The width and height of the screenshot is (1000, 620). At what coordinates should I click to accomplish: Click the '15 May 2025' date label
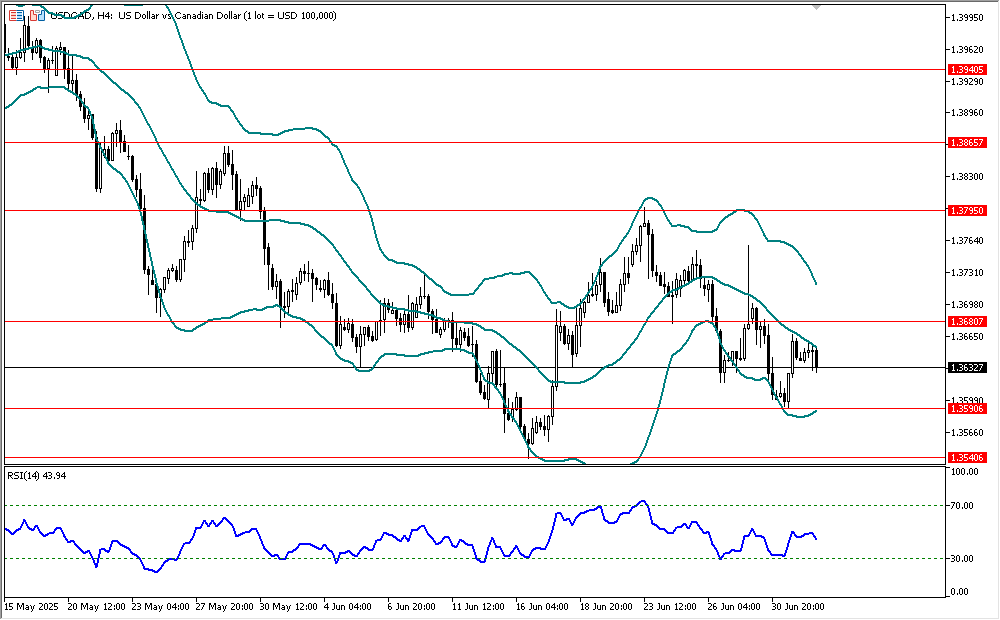click(x=31, y=606)
